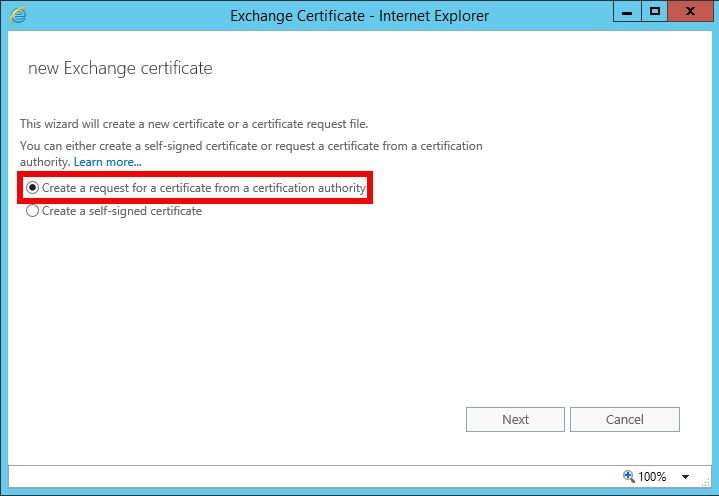Click the 100% zoom level text
719x496 pixels.
click(x=652, y=477)
